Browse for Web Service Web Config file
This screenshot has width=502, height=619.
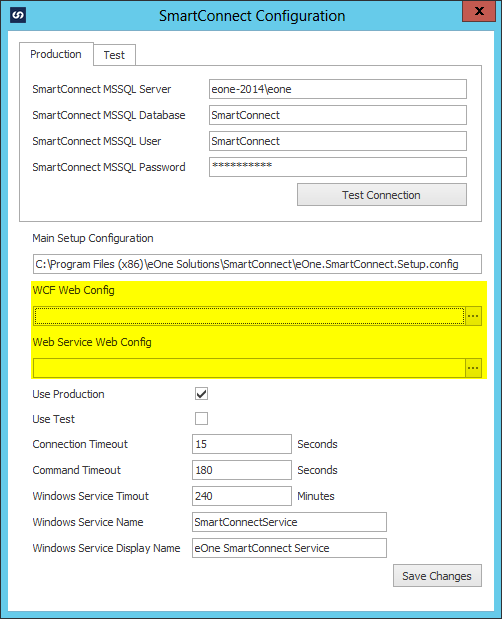coord(474,368)
